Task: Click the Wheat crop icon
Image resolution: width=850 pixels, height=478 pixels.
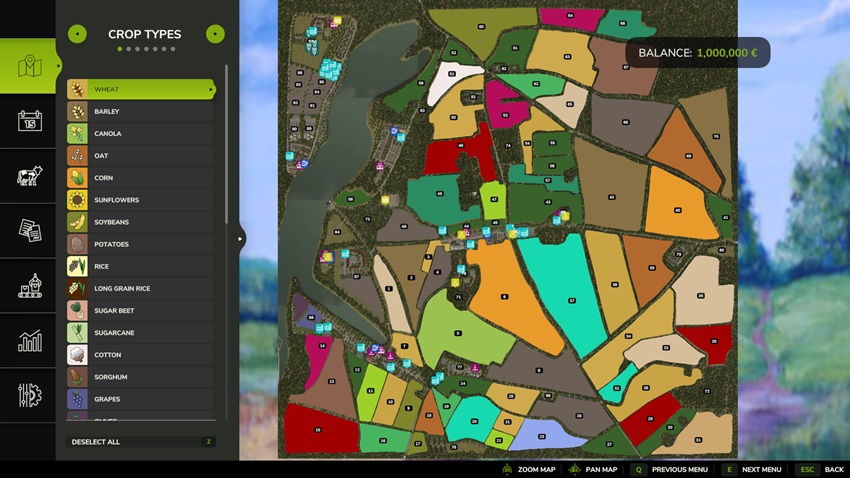Action: pyautogui.click(x=78, y=89)
